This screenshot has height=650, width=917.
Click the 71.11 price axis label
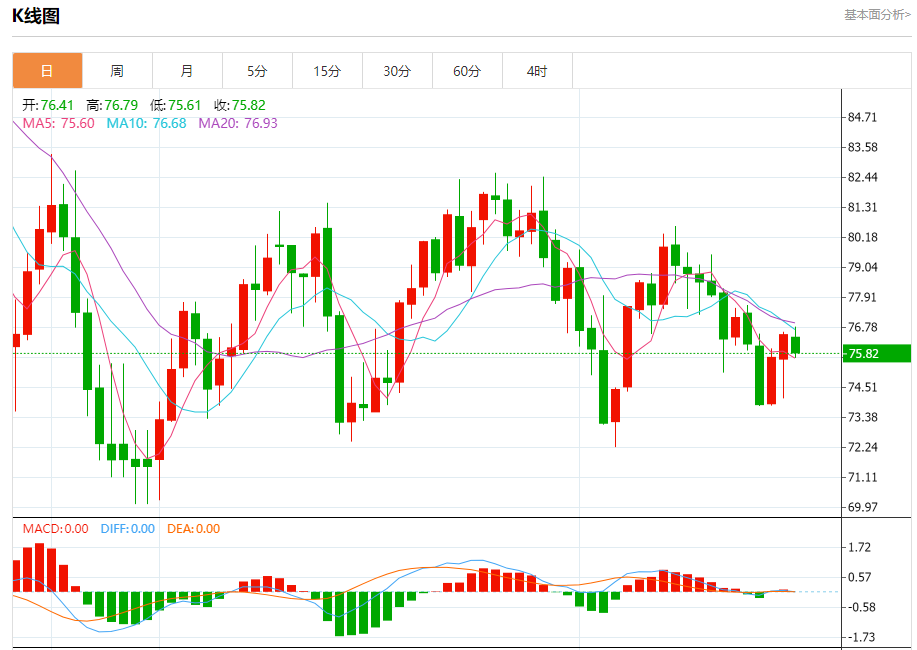[863, 477]
